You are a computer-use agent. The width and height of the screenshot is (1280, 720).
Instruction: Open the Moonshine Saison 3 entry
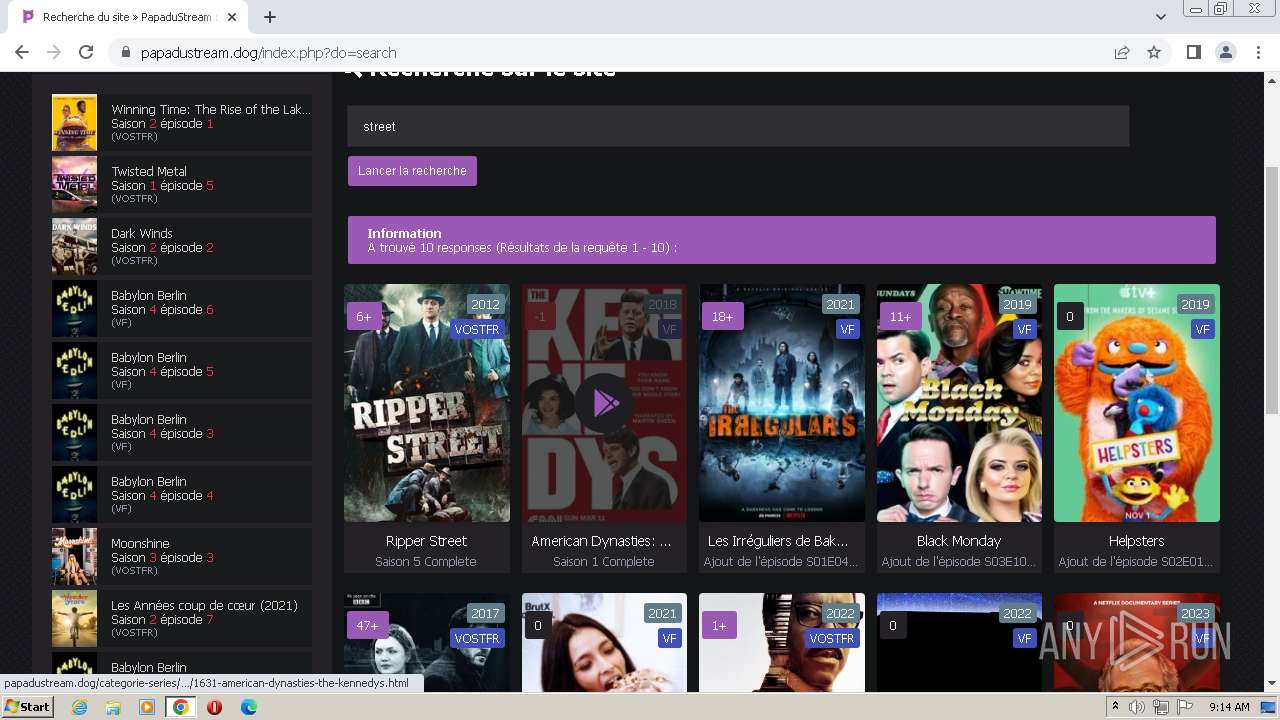(182, 556)
